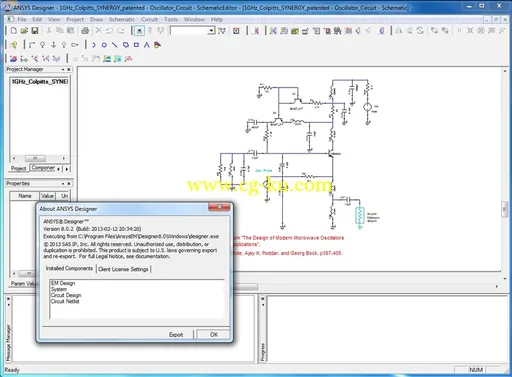512x377 pixels.
Task: Close the About ANSYS Designer dialog
Action: pos(219,207)
